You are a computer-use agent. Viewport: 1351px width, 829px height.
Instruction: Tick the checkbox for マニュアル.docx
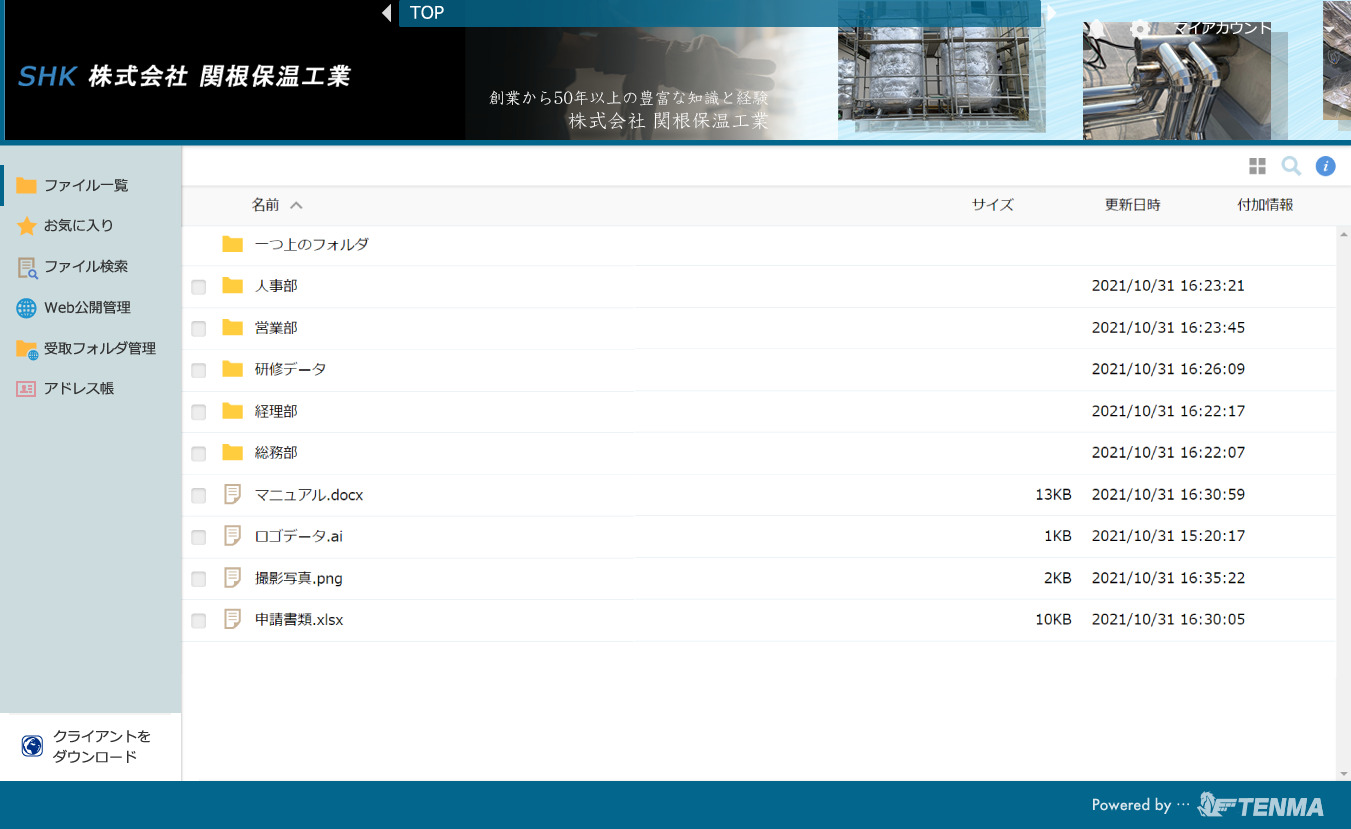[199, 495]
